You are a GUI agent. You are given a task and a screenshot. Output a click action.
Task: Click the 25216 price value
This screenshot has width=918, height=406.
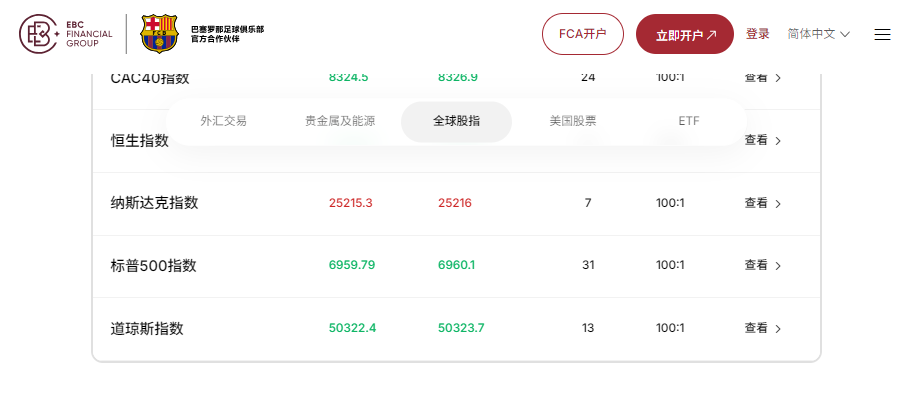pos(455,203)
